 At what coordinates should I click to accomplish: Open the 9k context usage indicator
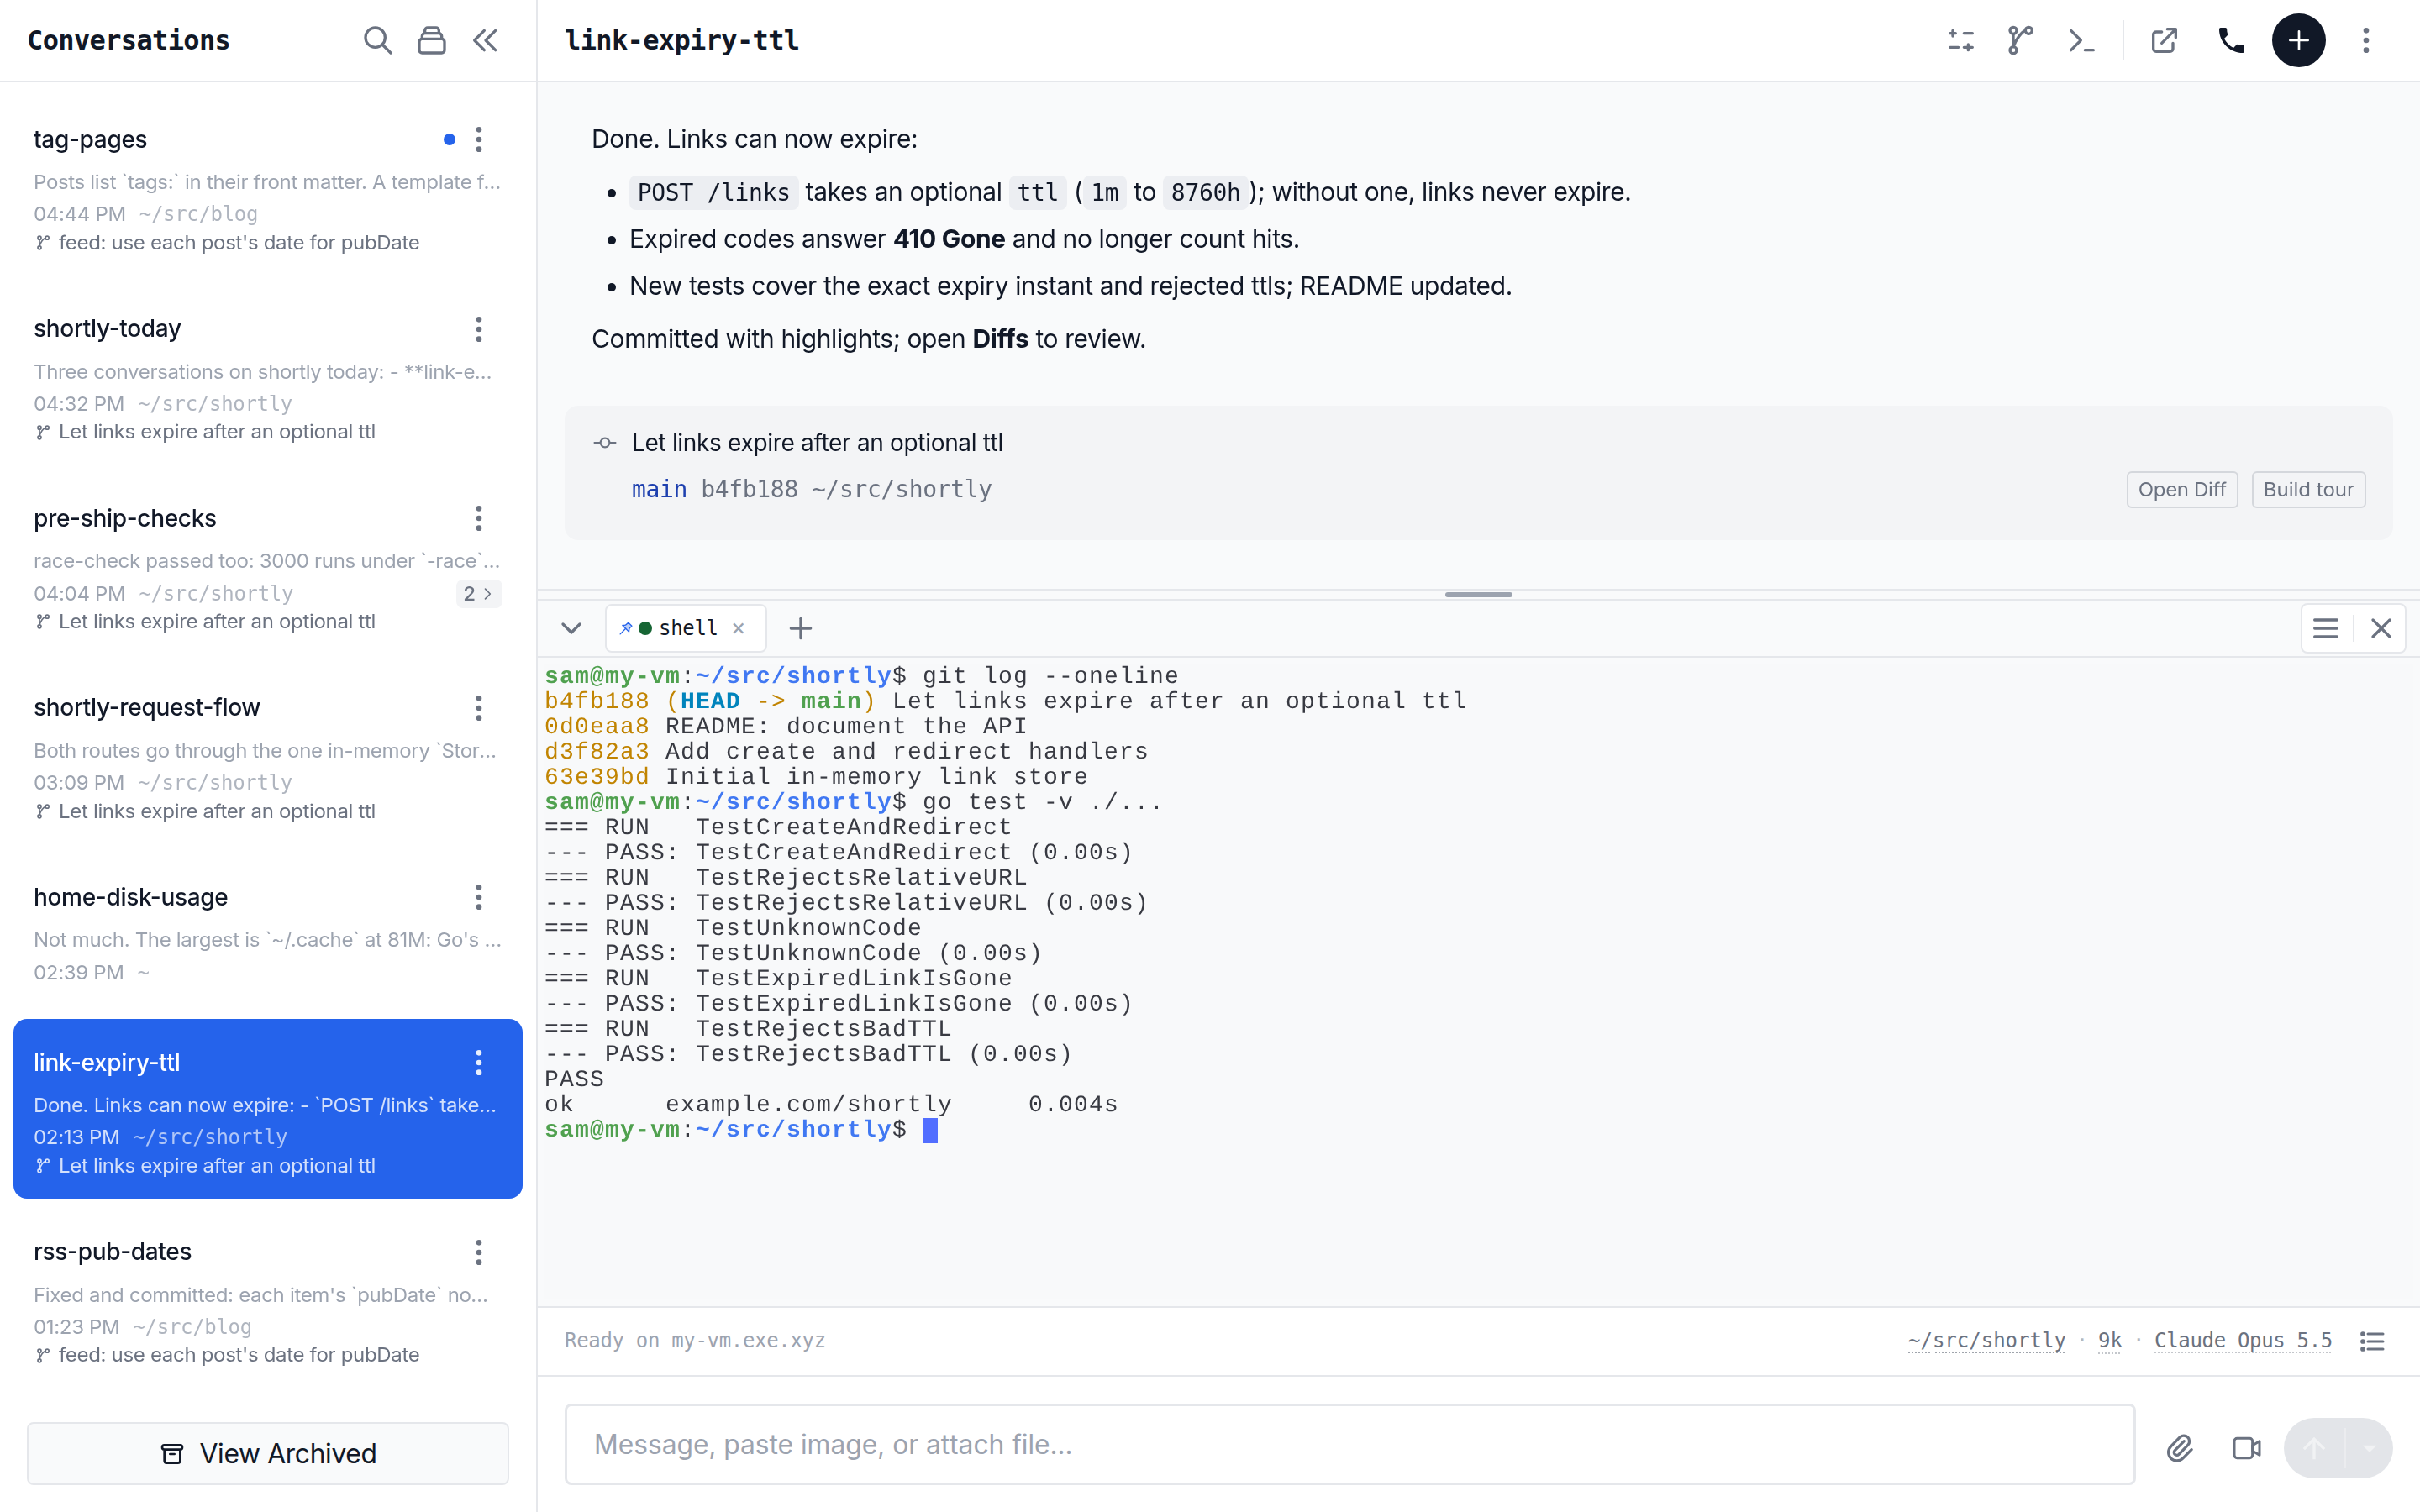[x=2109, y=1340]
